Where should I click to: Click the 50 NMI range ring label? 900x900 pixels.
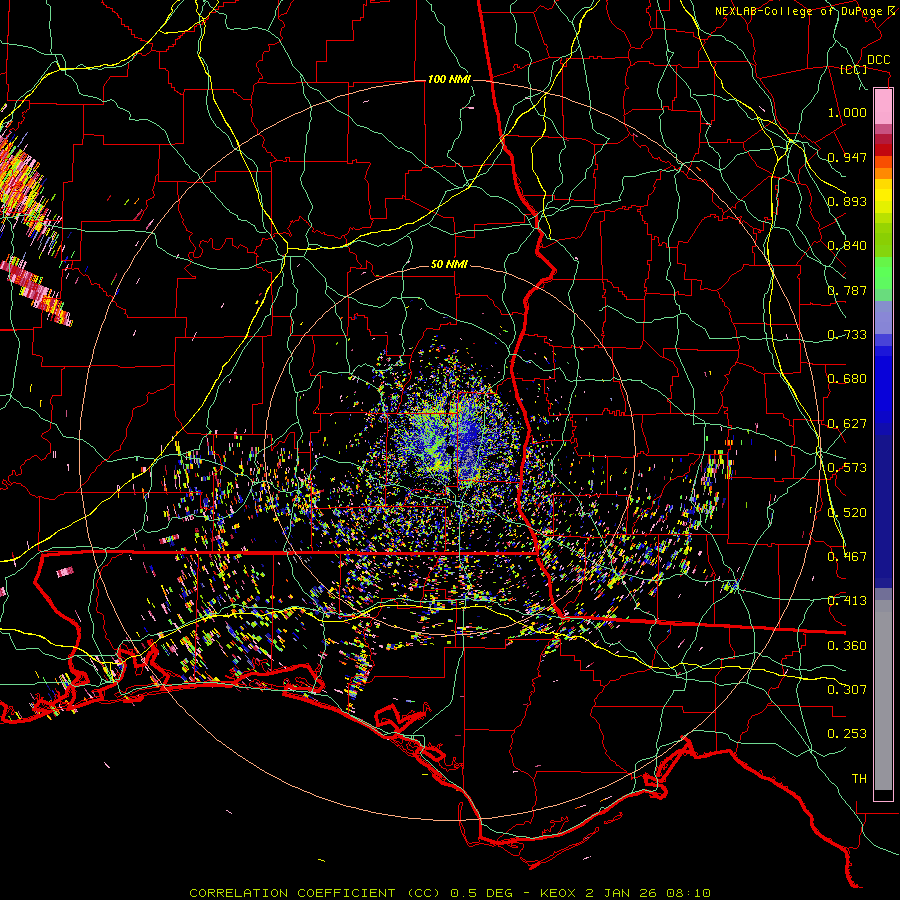[x=449, y=265]
